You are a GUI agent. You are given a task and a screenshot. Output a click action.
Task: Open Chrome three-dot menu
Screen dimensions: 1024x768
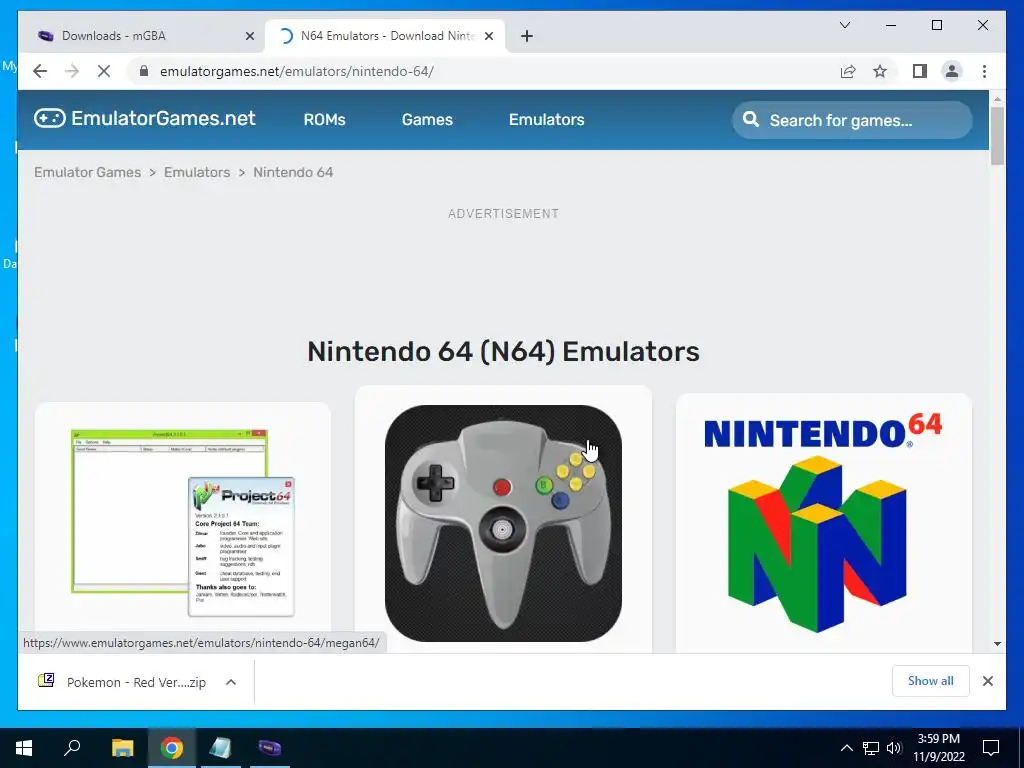pyautogui.click(x=984, y=71)
